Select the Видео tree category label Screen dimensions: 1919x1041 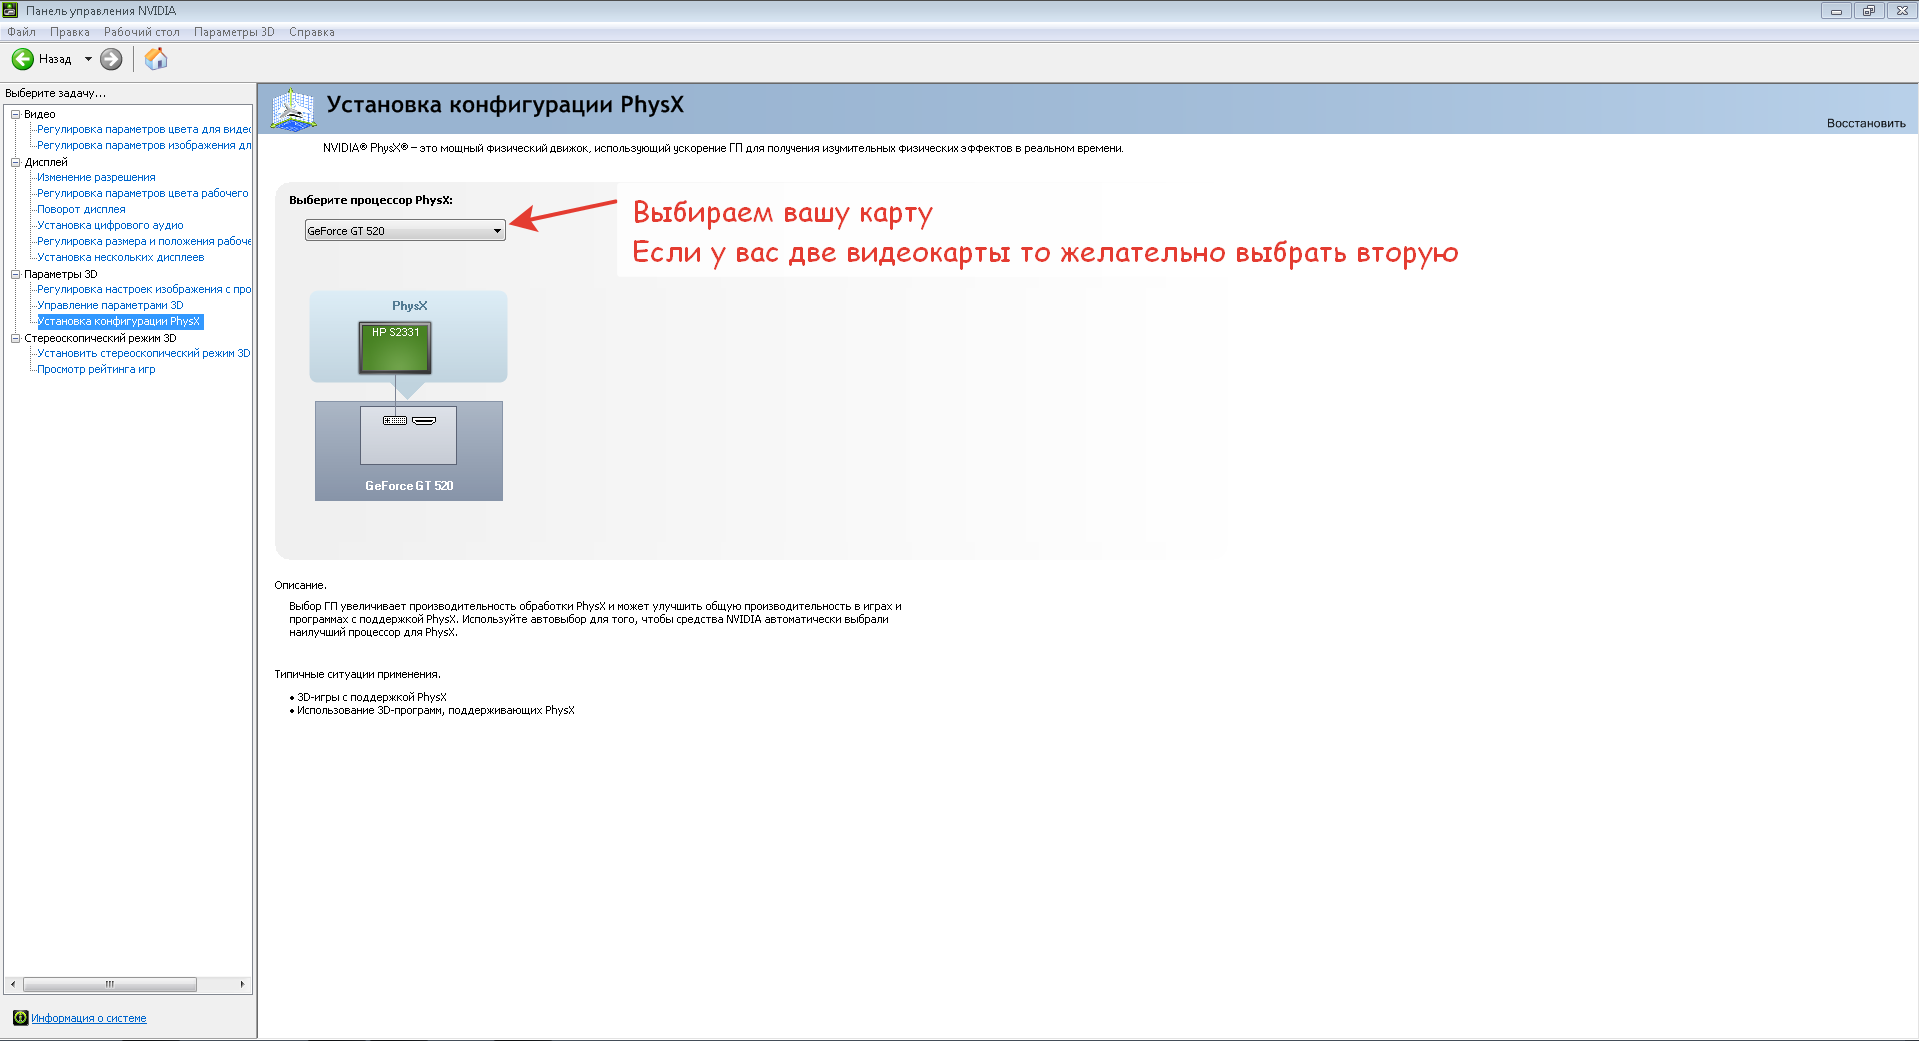coord(40,114)
